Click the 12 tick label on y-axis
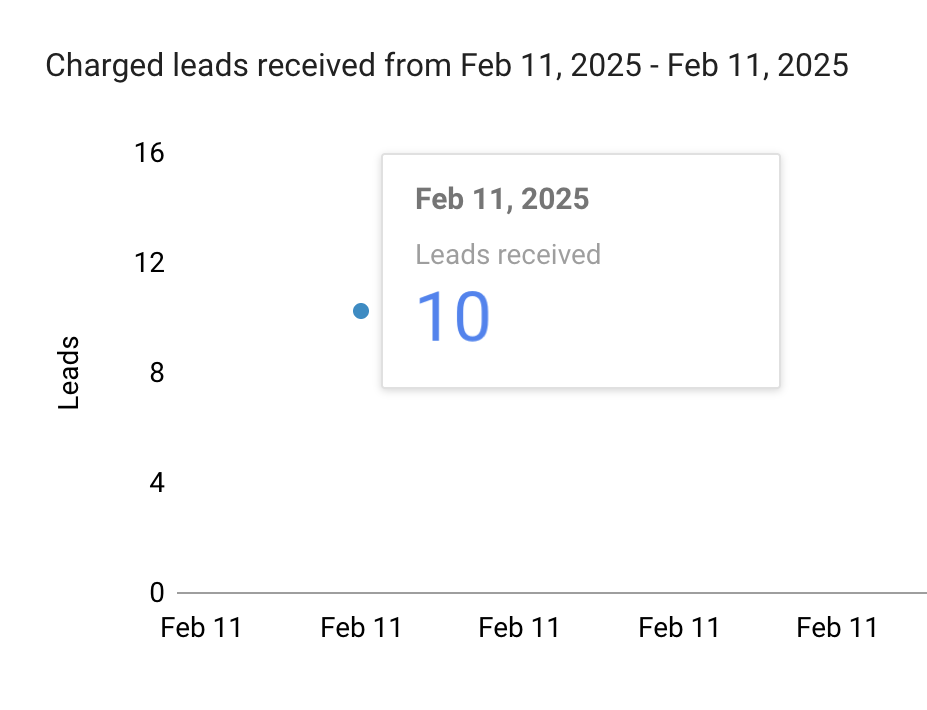 [x=149, y=263]
